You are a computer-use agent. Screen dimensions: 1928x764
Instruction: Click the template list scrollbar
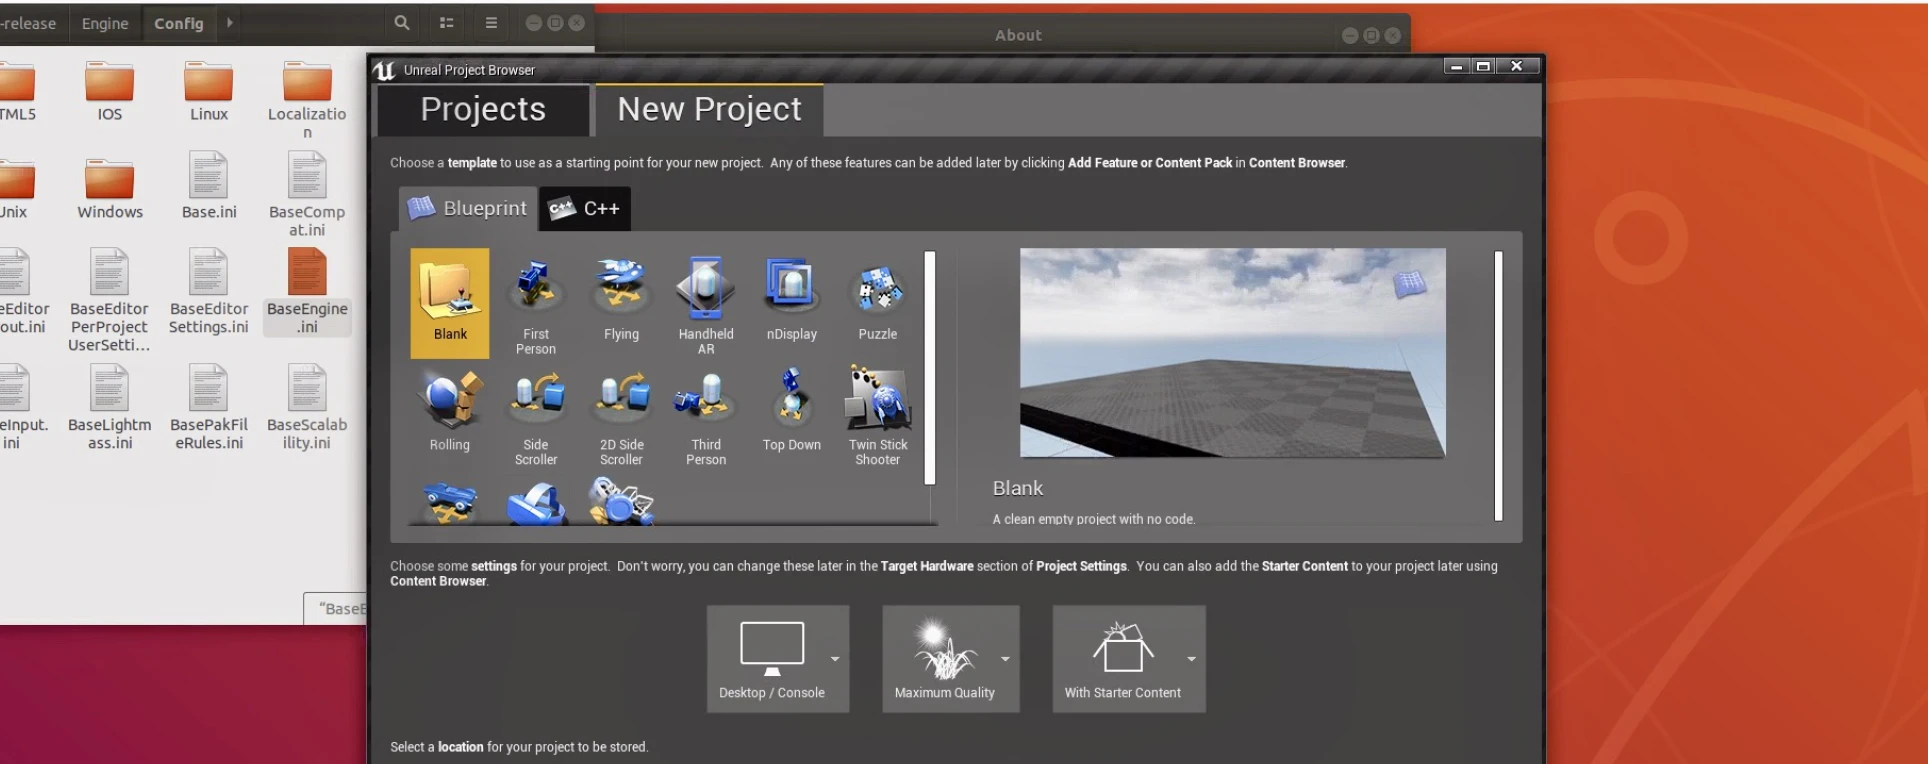930,368
